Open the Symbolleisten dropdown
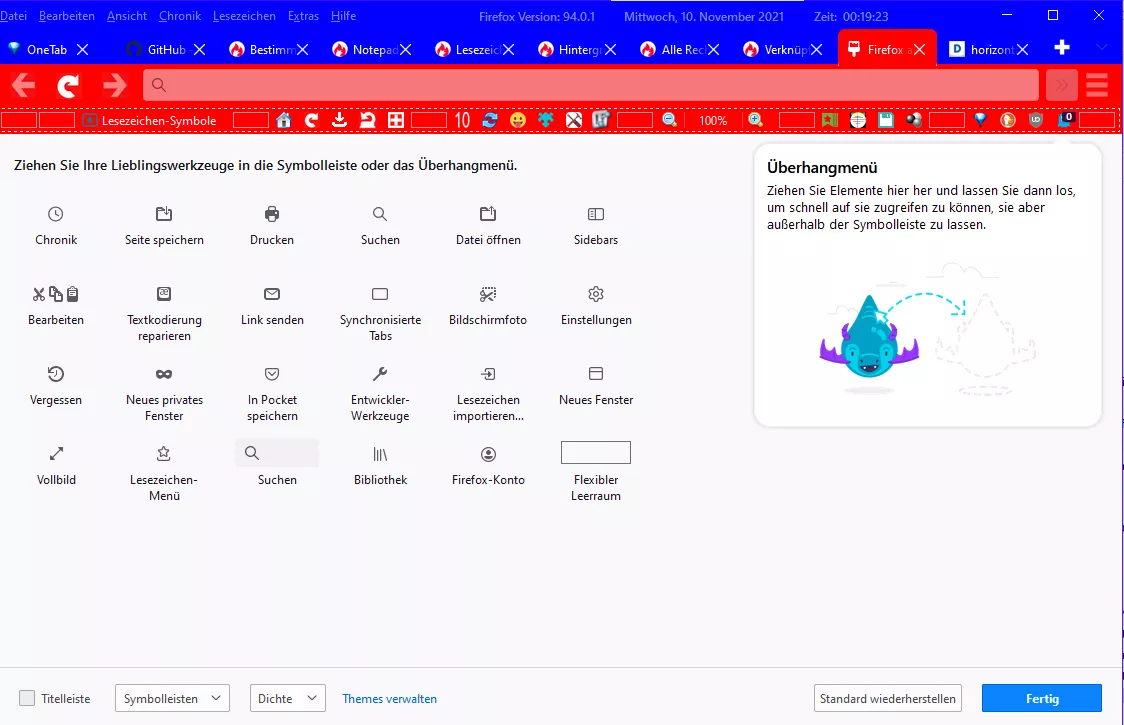The height and width of the screenshot is (725, 1124). [173, 698]
